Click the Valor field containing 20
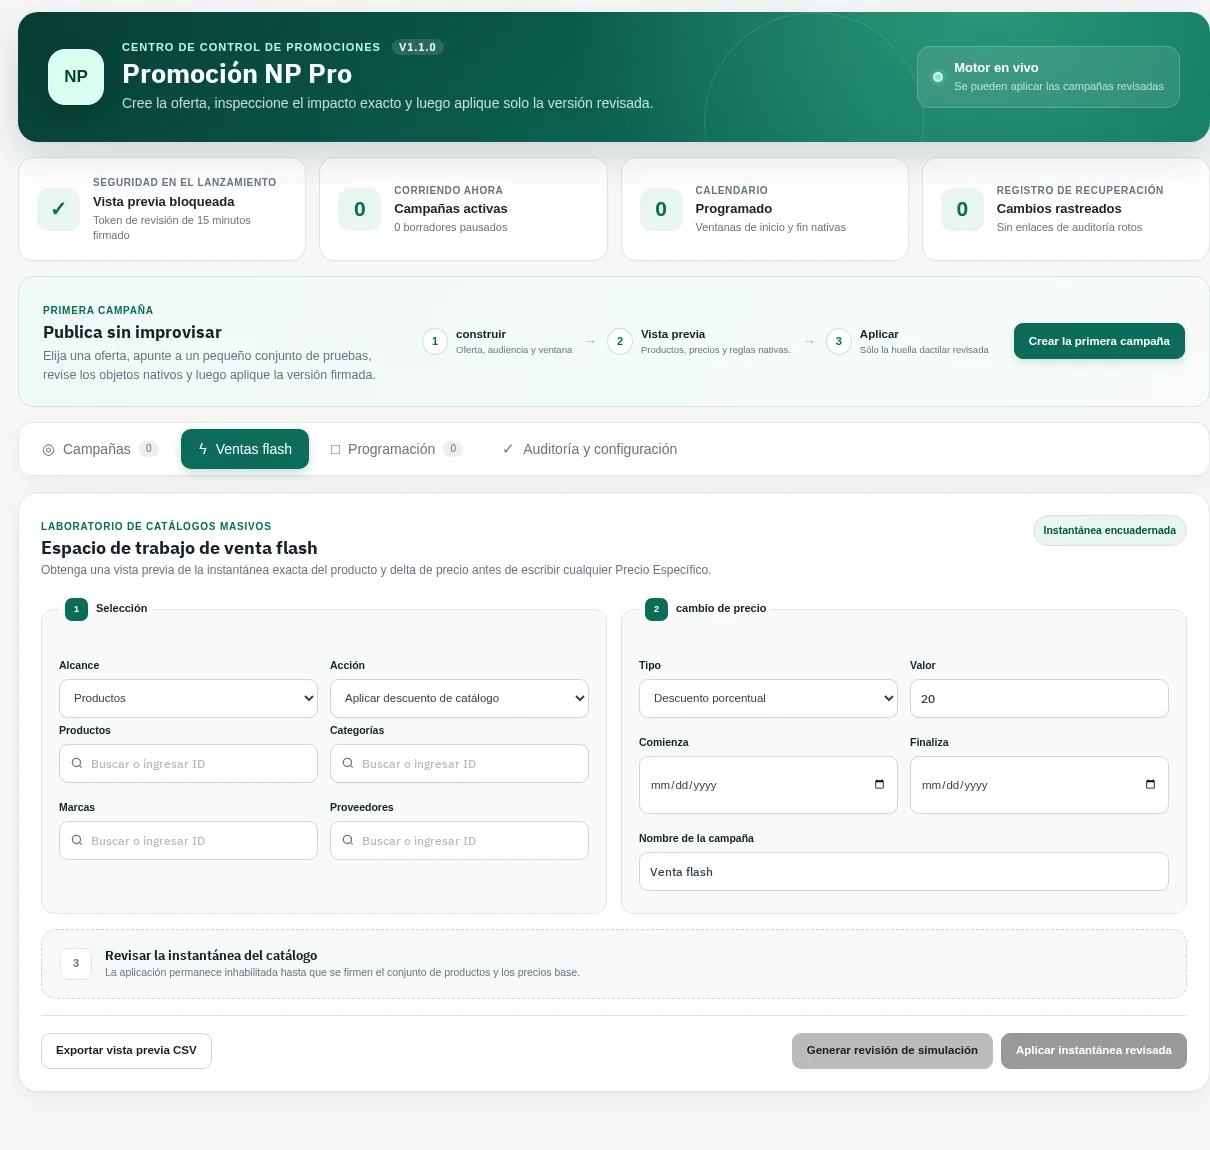1210x1150 pixels. coord(1039,698)
